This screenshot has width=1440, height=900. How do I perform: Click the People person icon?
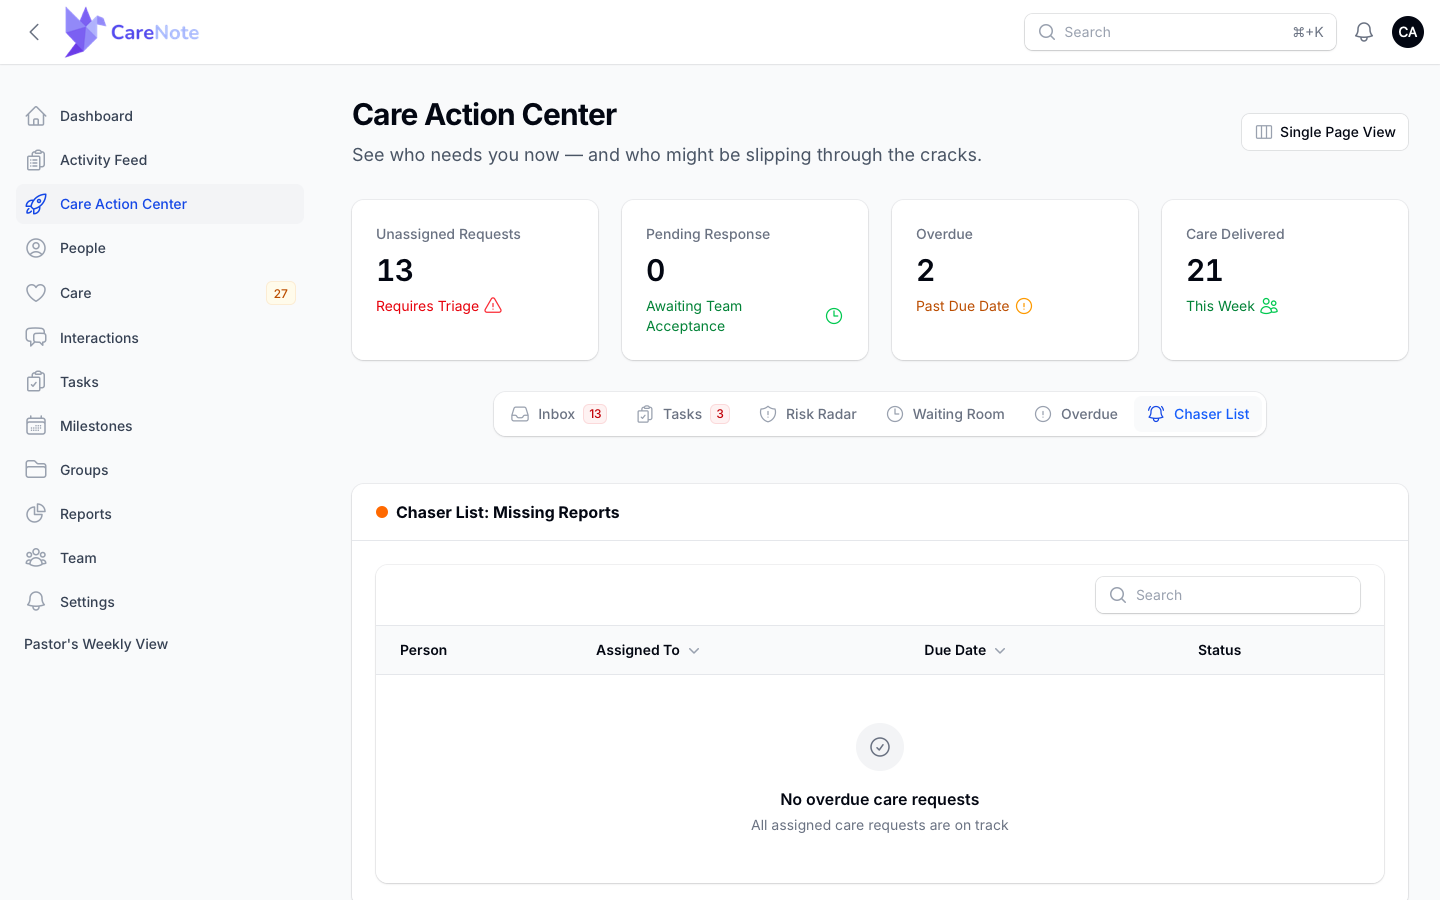(36, 248)
